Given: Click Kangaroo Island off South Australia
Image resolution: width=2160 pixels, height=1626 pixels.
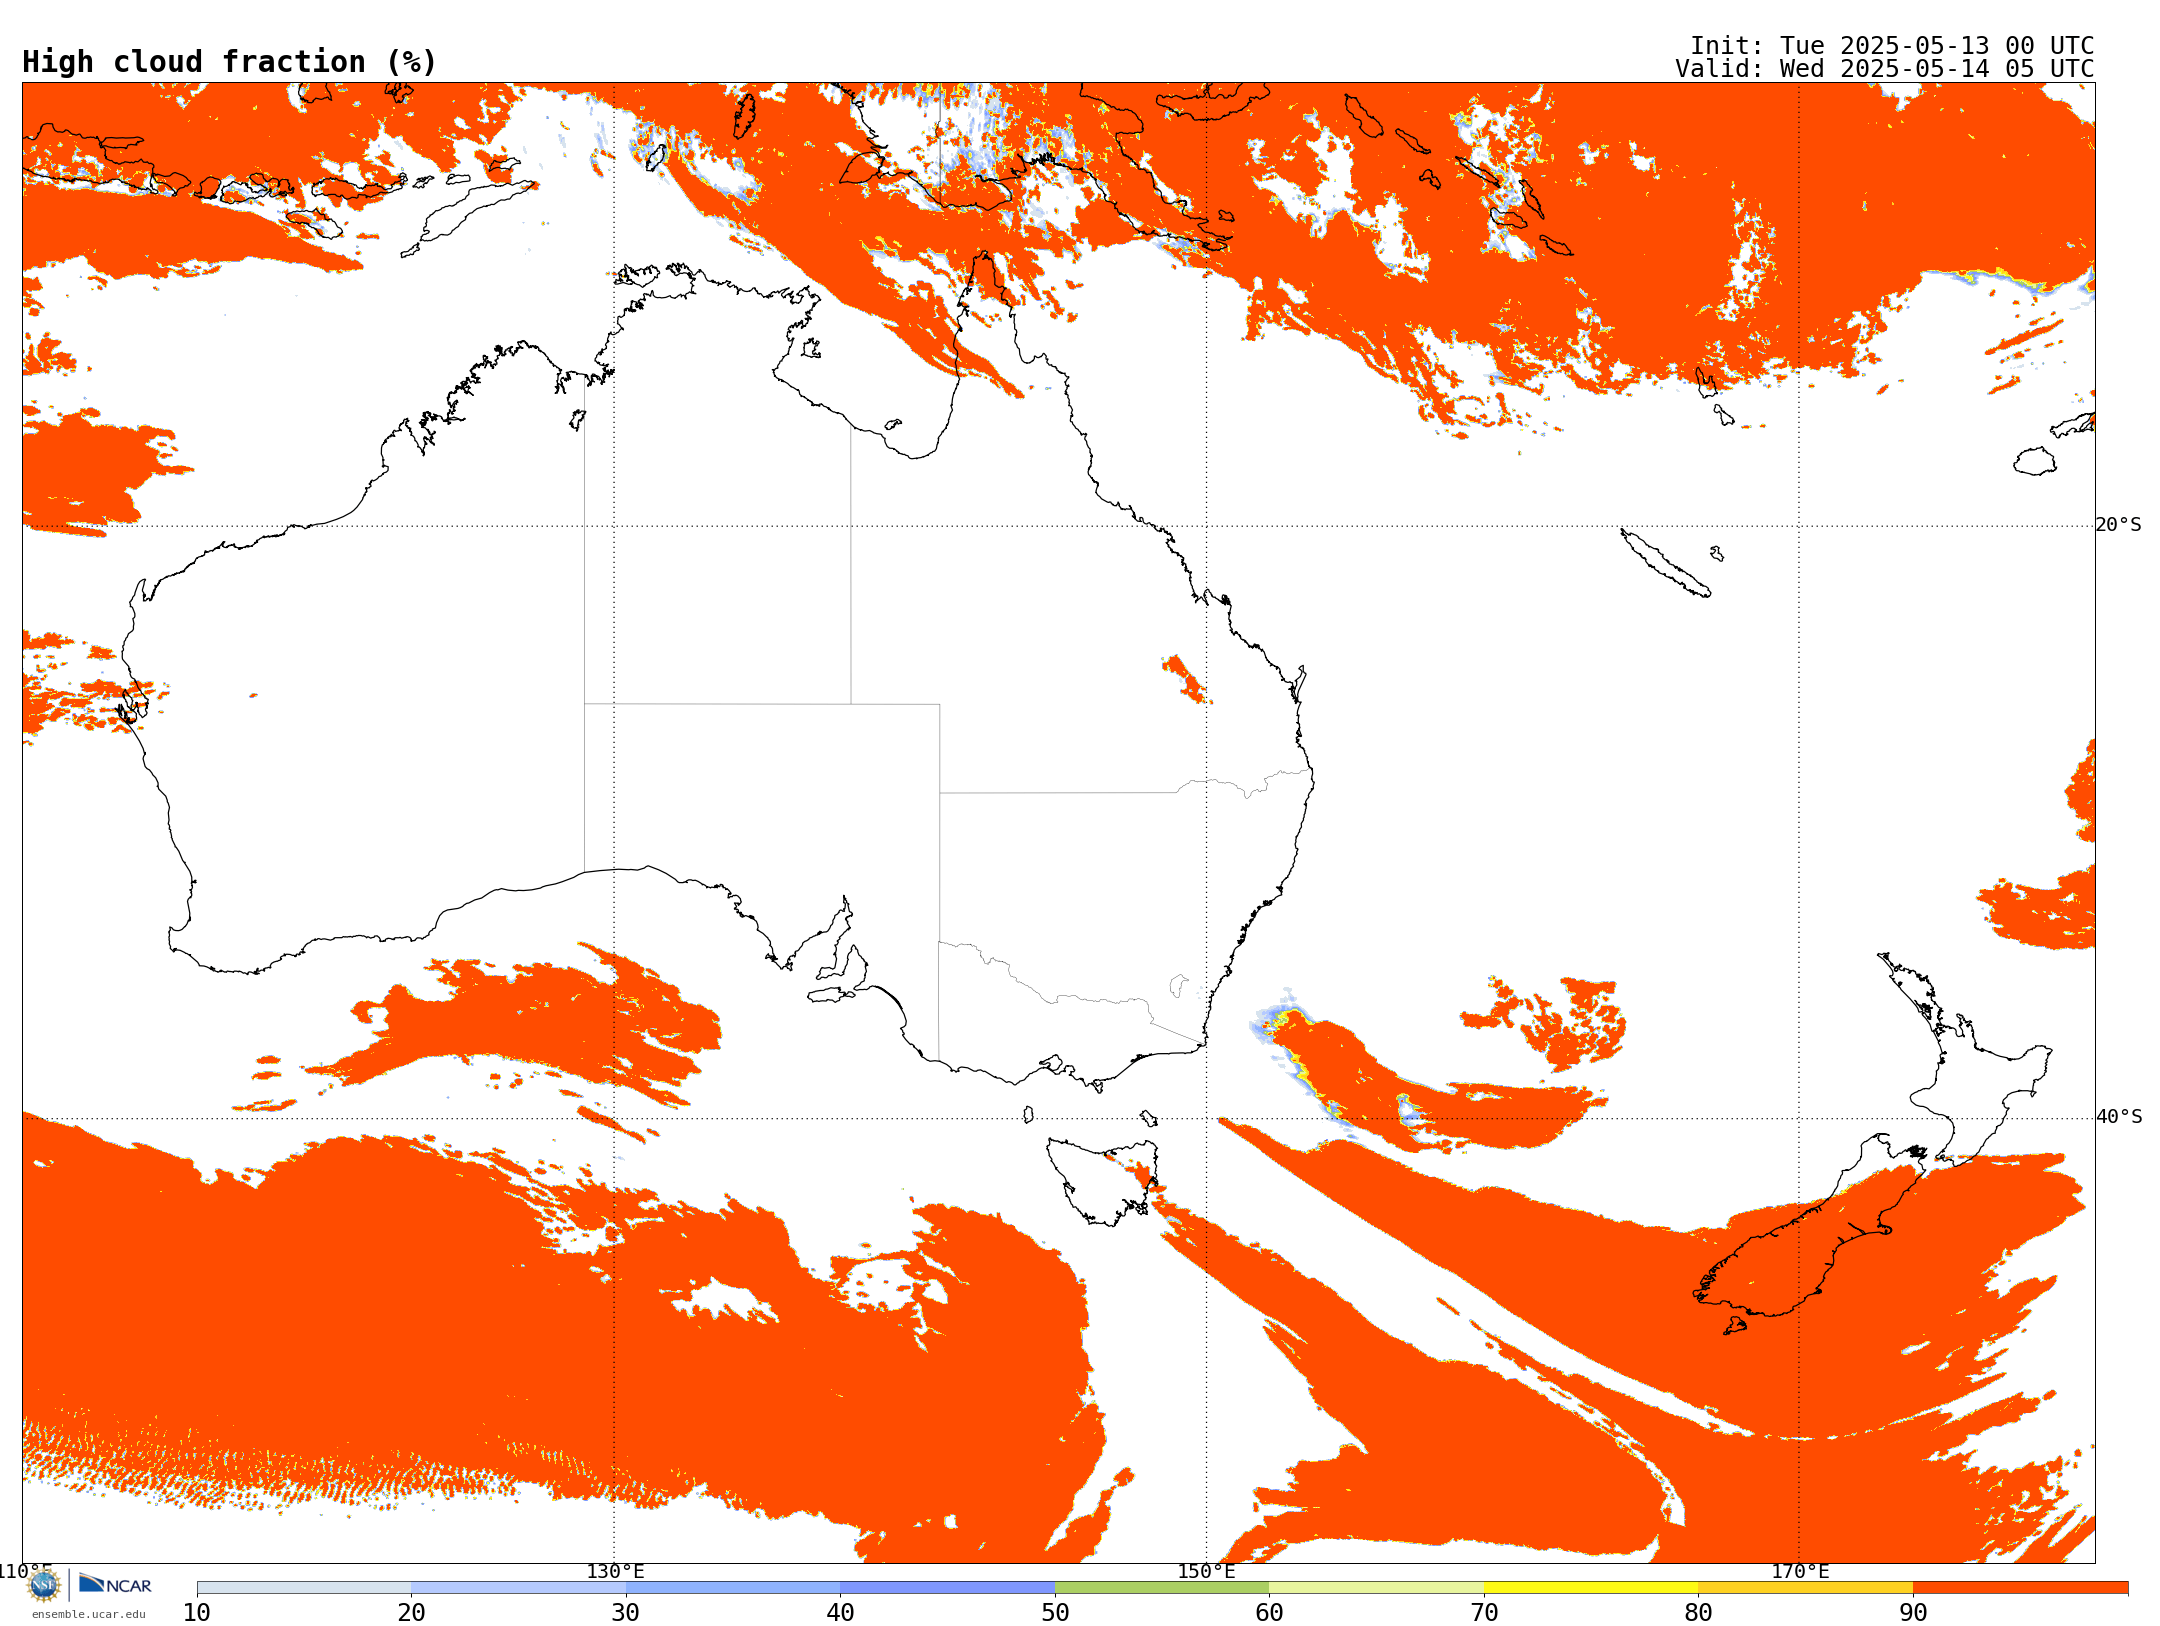Looking at the screenshot, I should 832,994.
